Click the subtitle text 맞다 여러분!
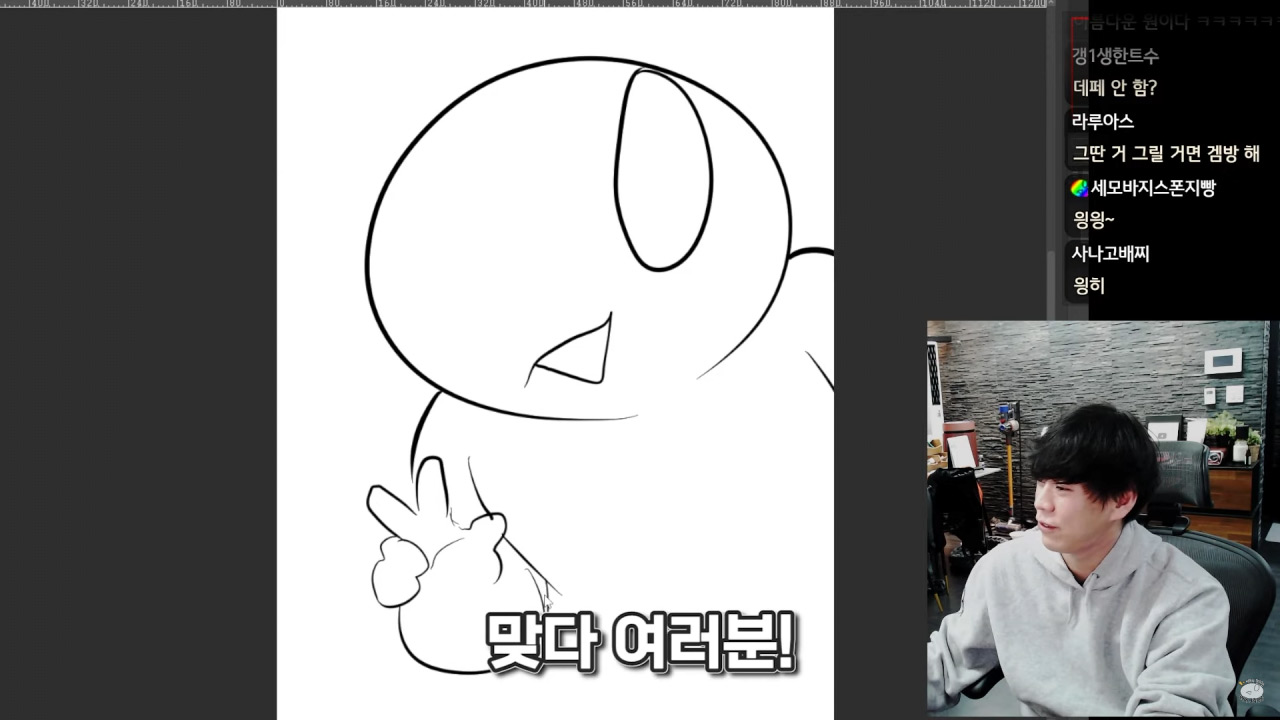 [640, 641]
